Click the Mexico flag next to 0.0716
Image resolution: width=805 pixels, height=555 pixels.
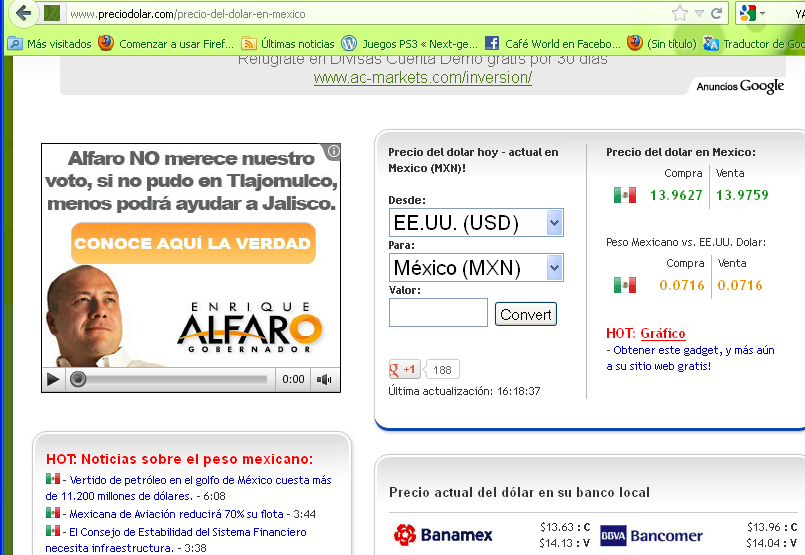click(625, 285)
